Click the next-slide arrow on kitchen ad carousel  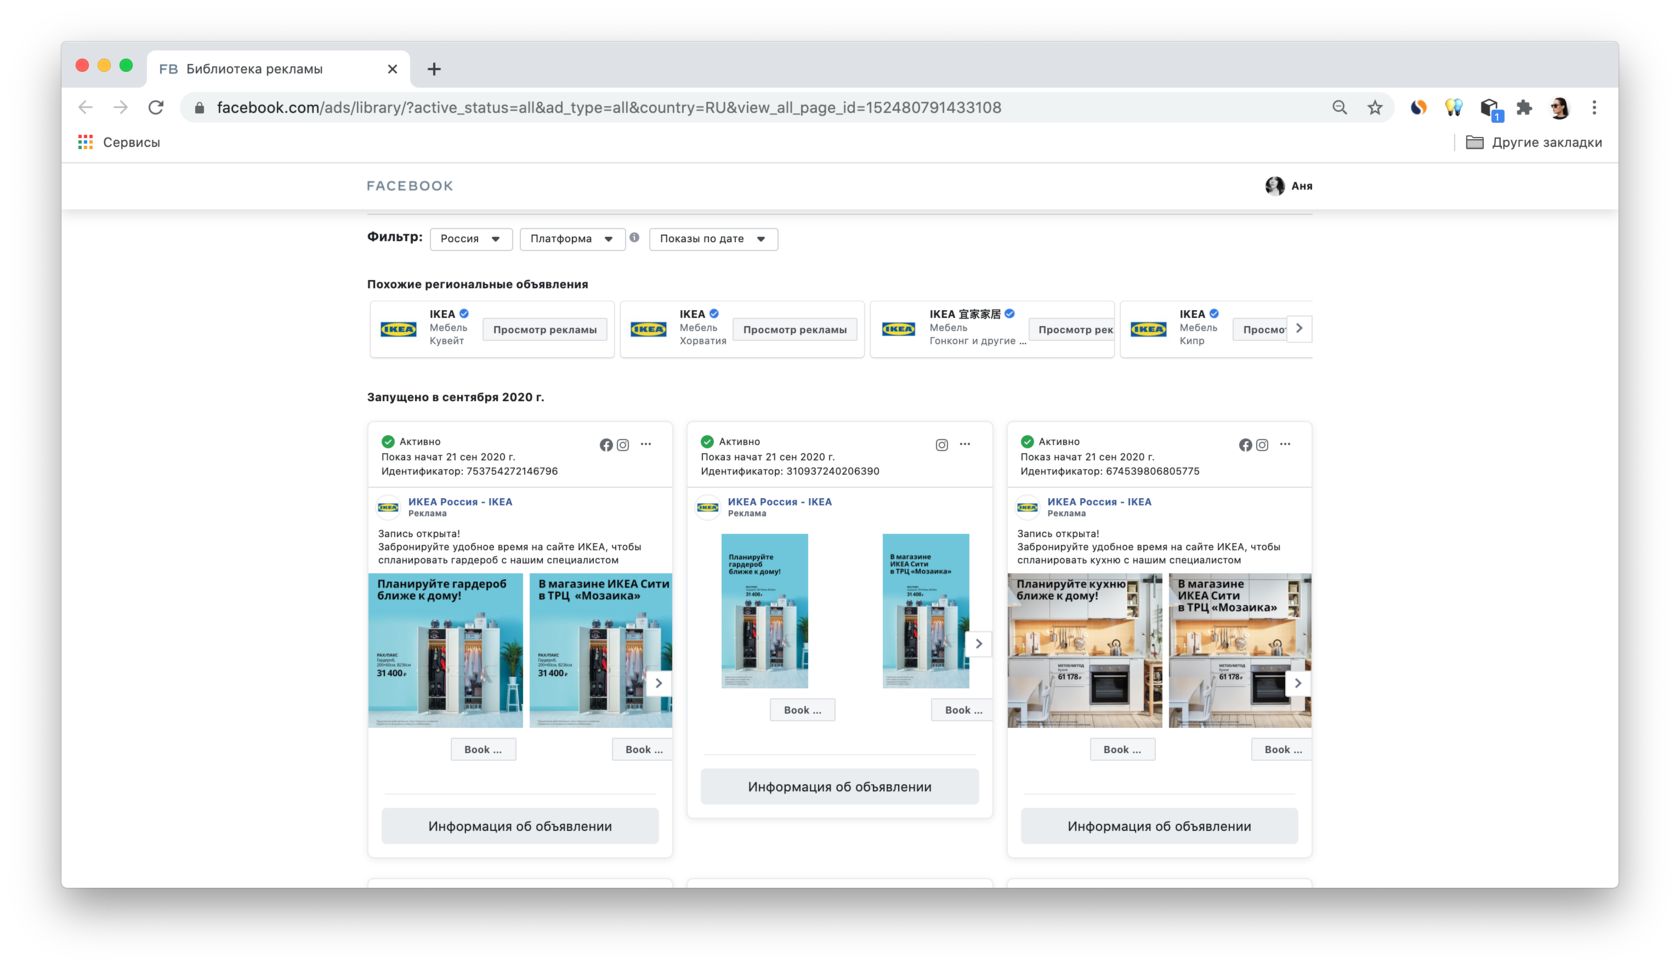coord(1298,683)
